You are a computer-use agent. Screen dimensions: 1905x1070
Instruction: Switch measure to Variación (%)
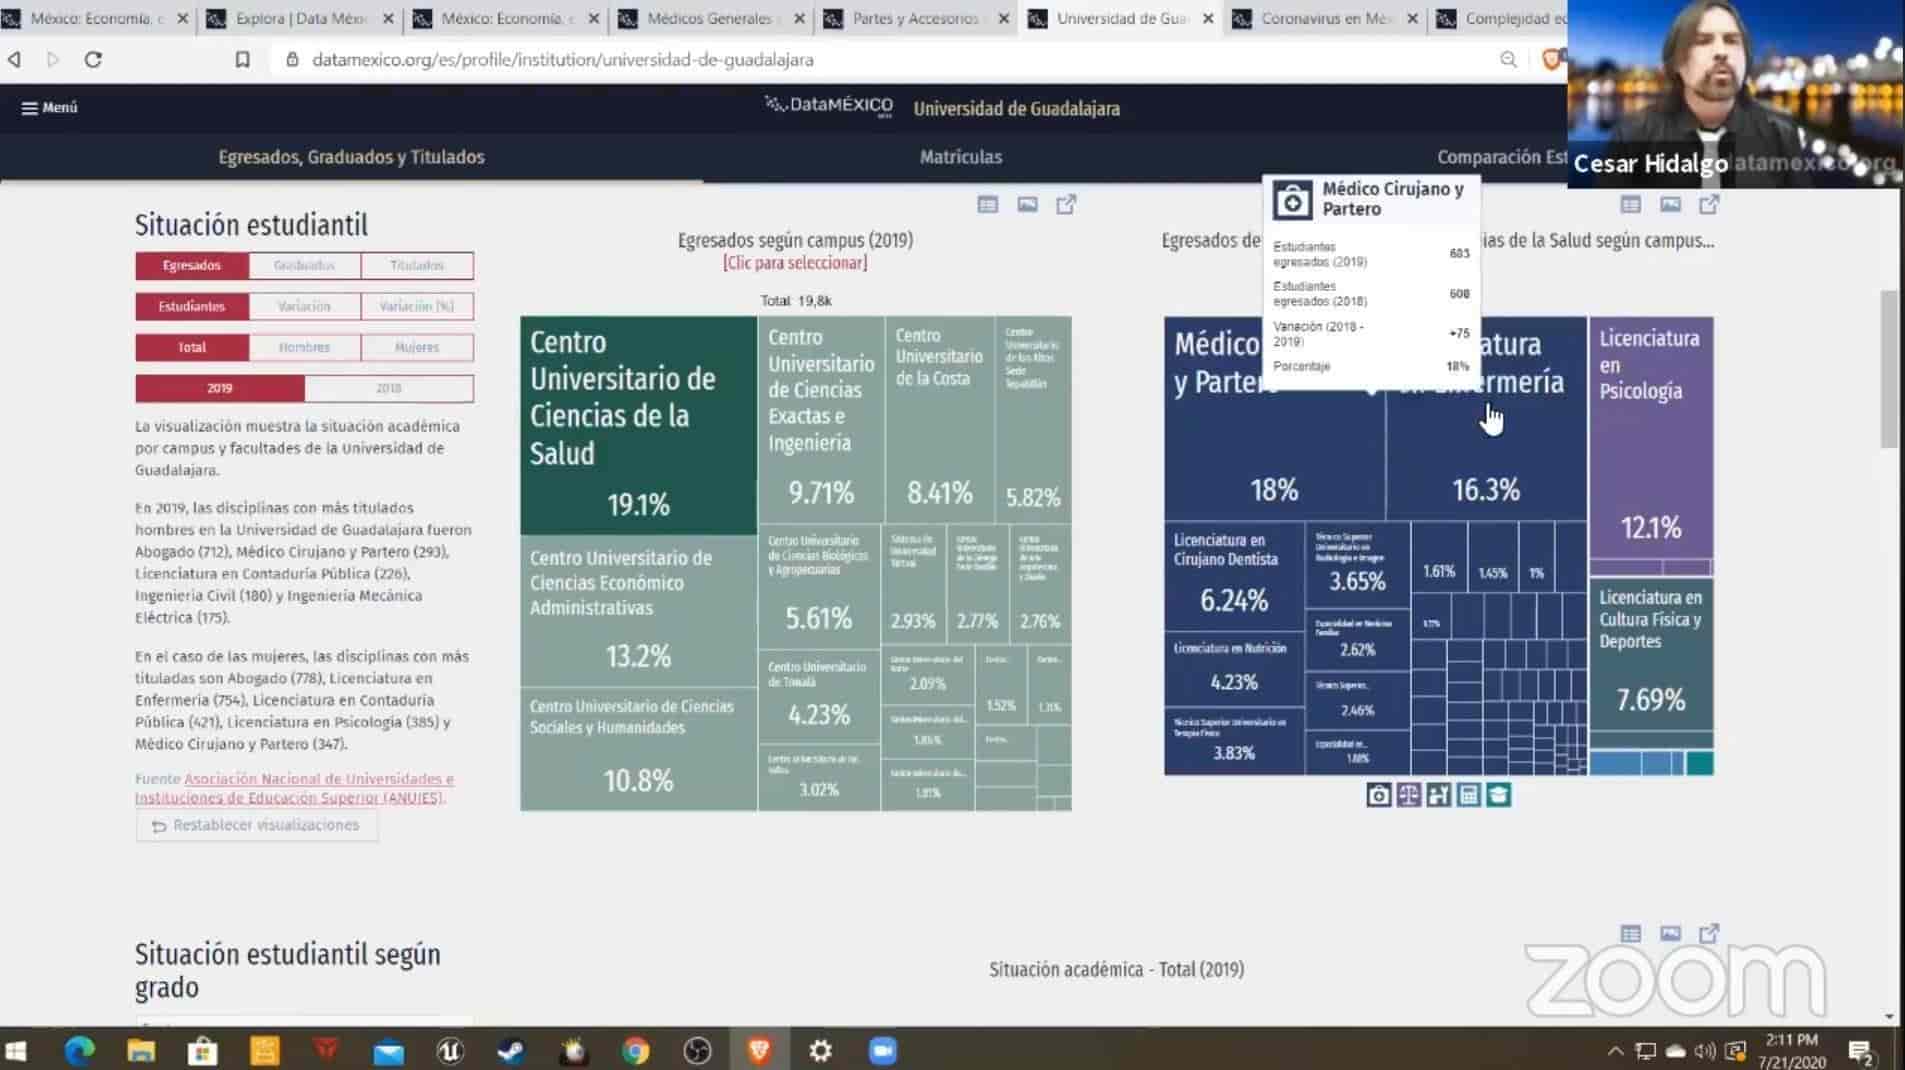[x=417, y=306]
